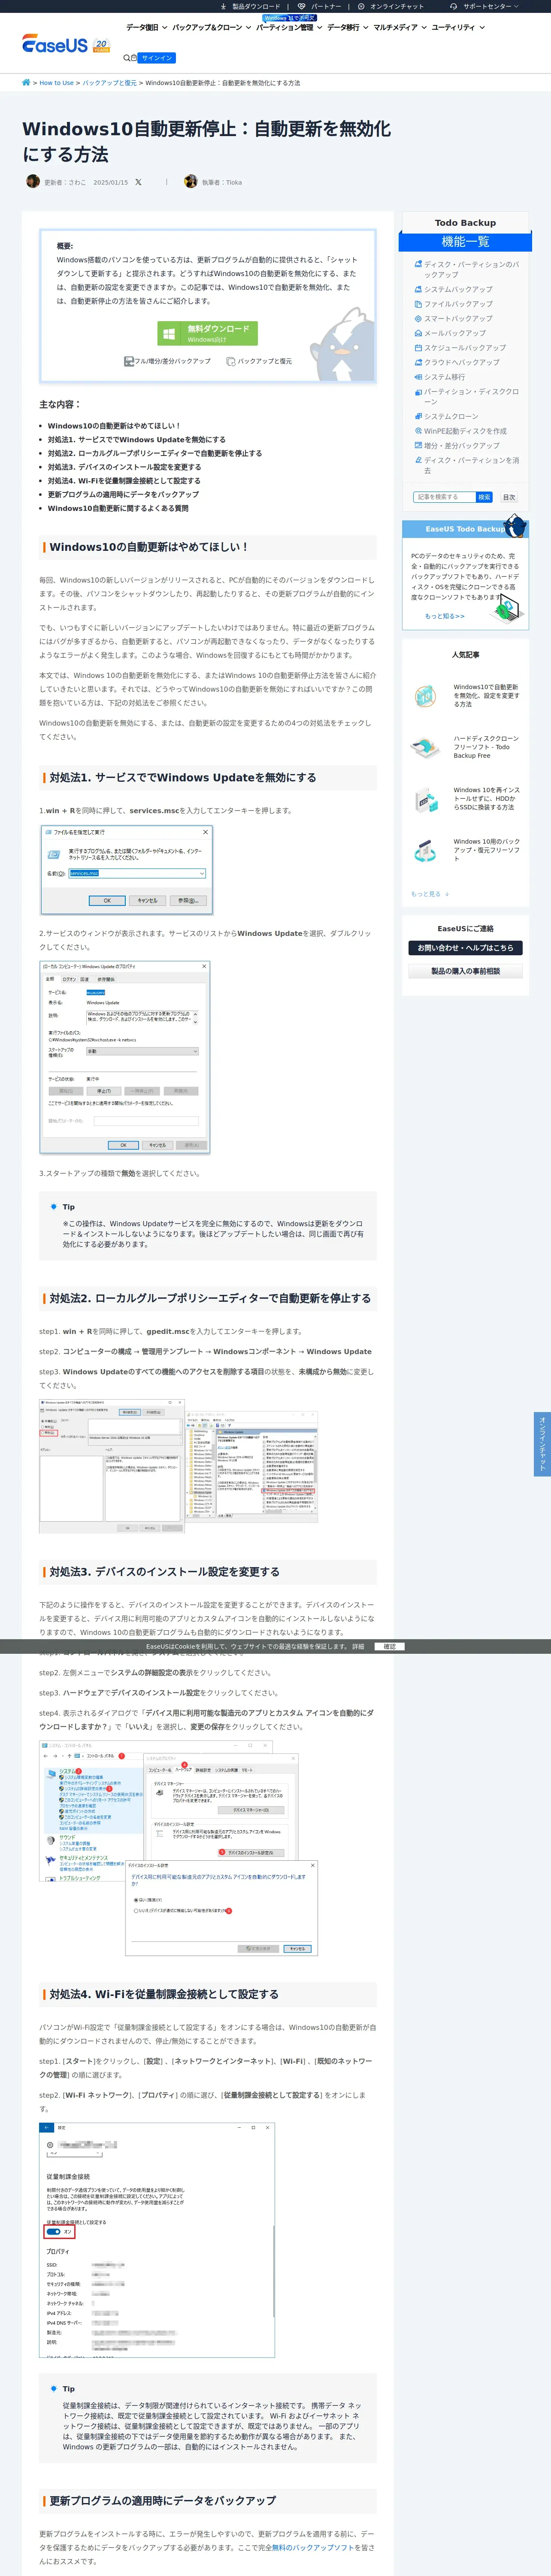Click the サインイン button
The image size is (551, 2576).
coord(157,58)
